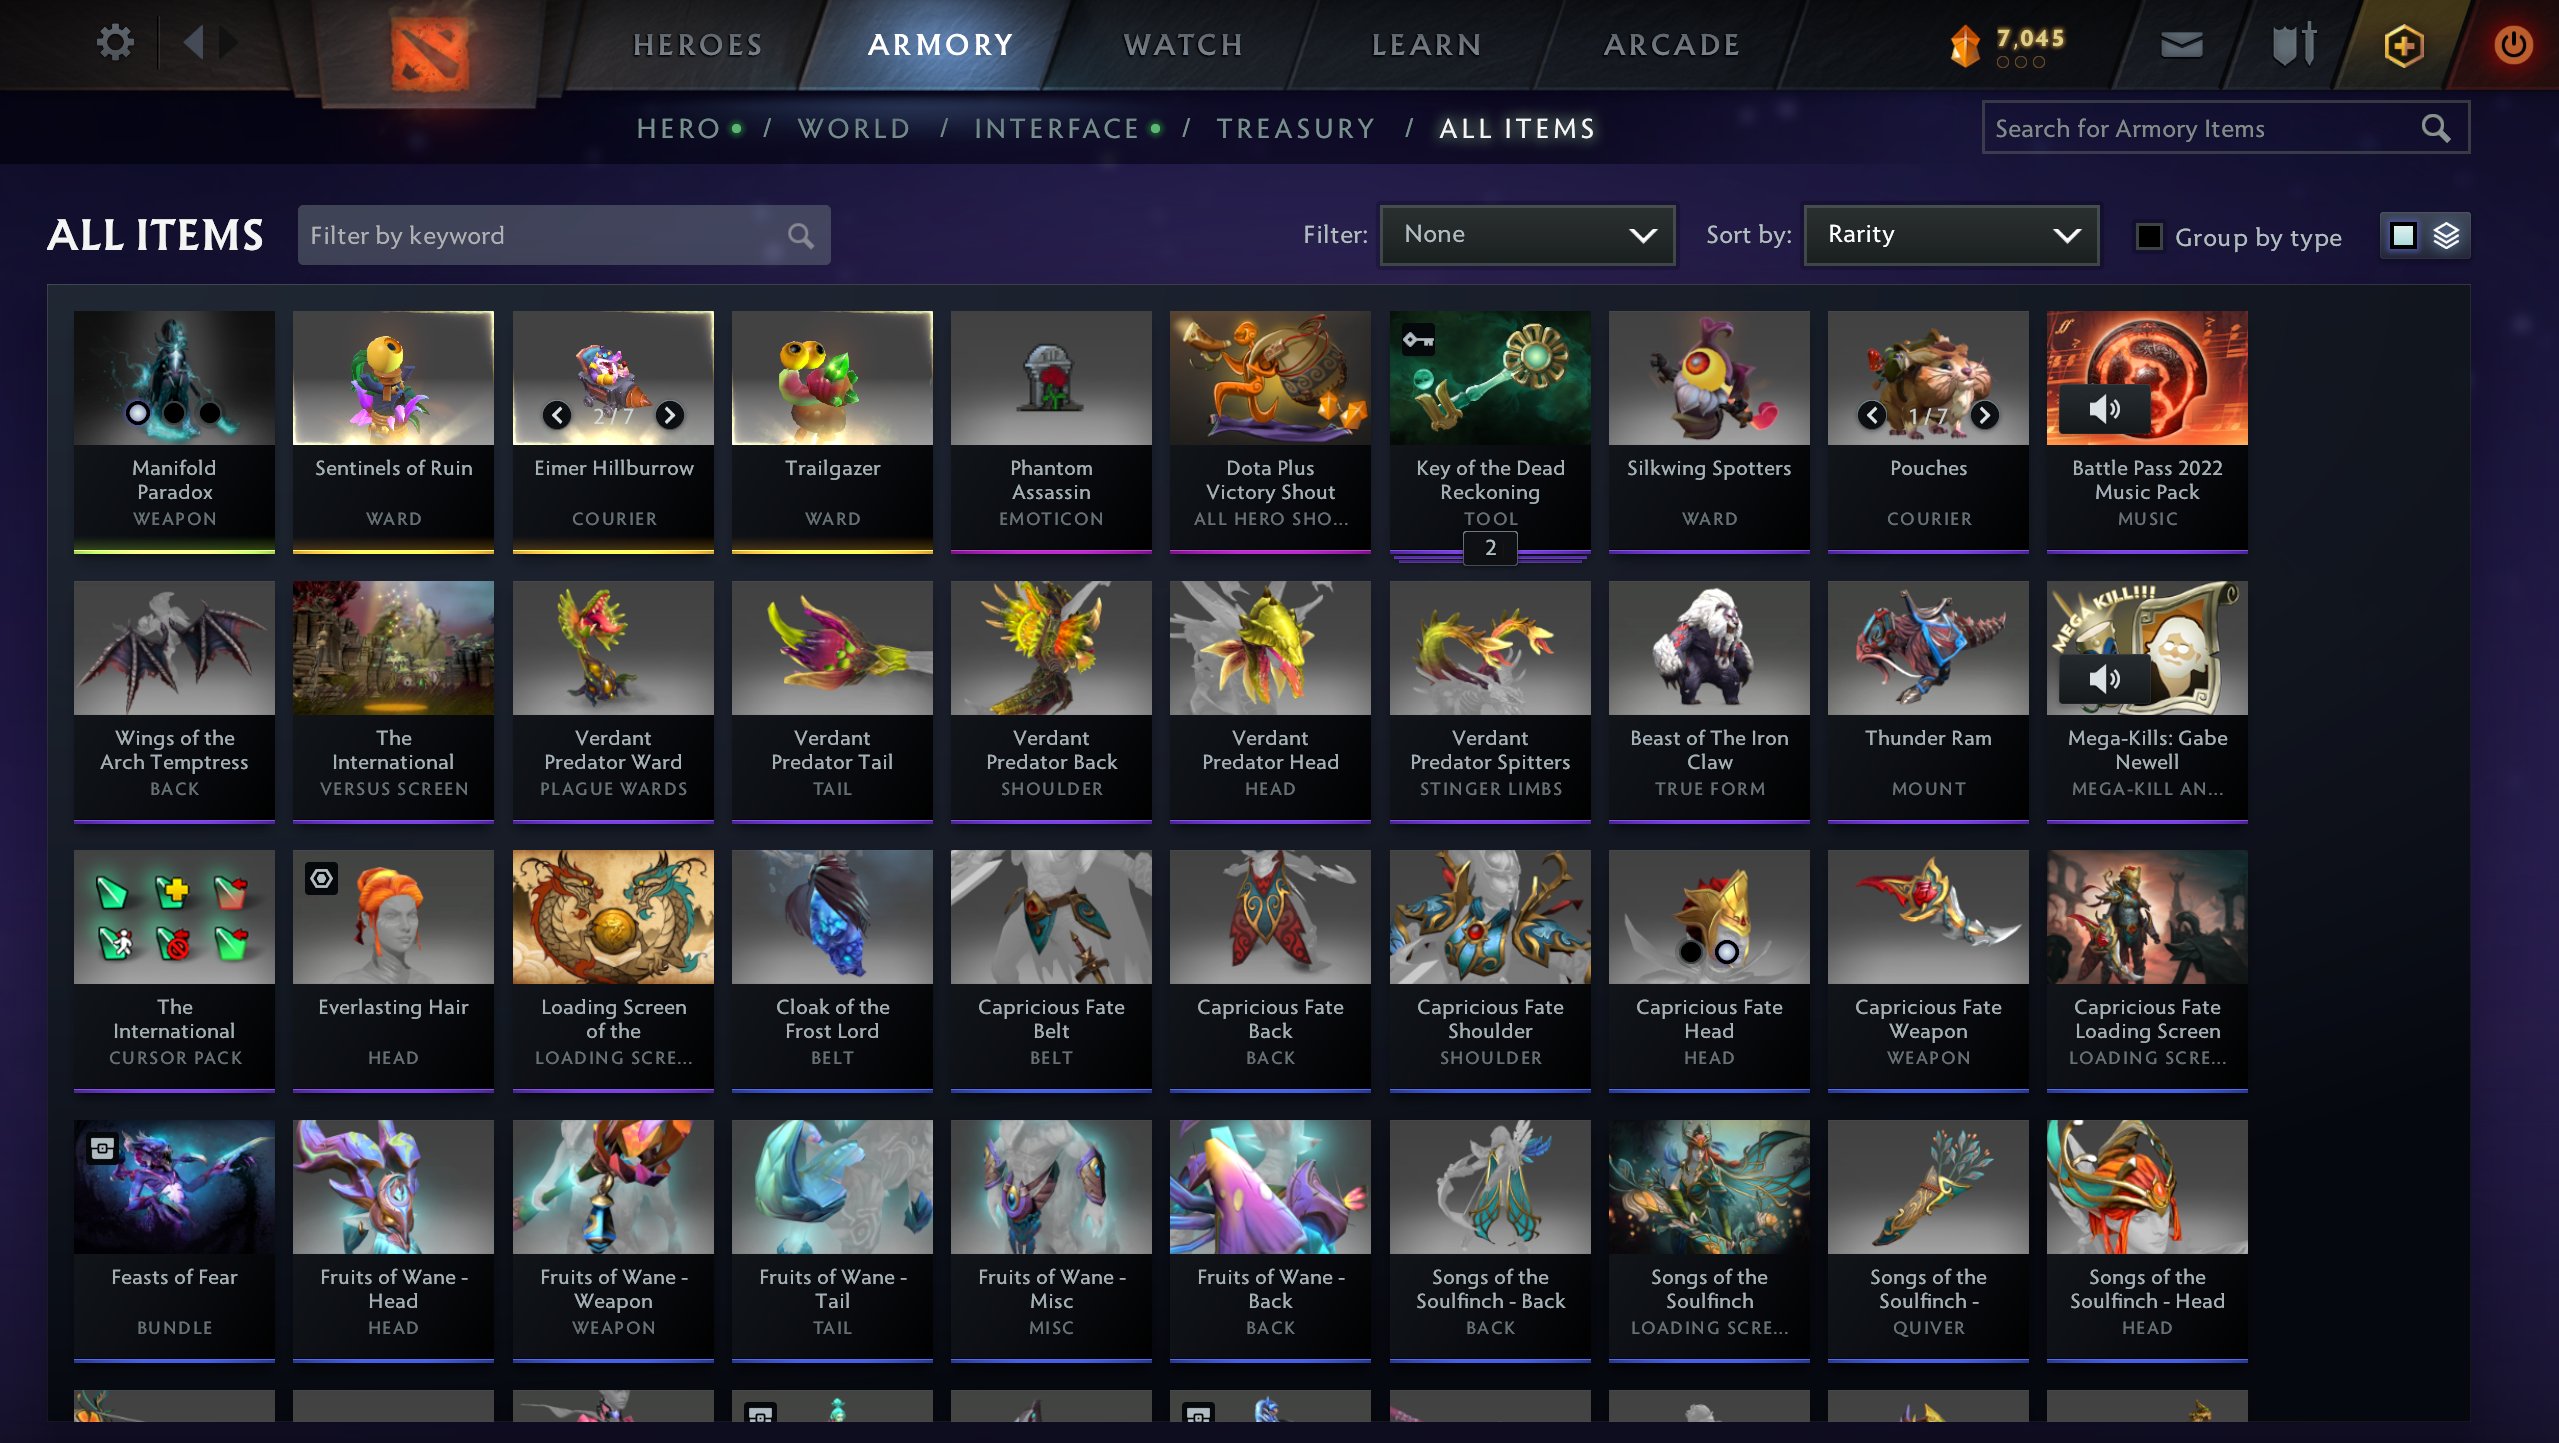Select Manifold Paradox first style dot
The width and height of the screenshot is (2559, 1443).
(138, 413)
